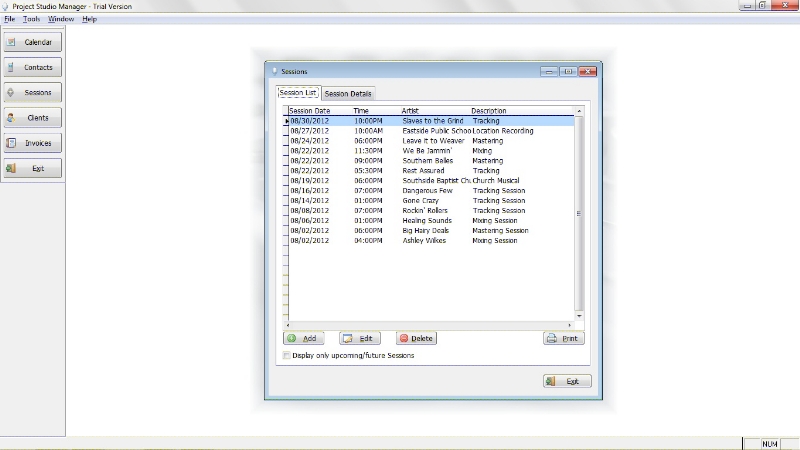Image resolution: width=800 pixels, height=450 pixels.
Task: Open the Contacts sidebar icon
Action: tap(12, 67)
